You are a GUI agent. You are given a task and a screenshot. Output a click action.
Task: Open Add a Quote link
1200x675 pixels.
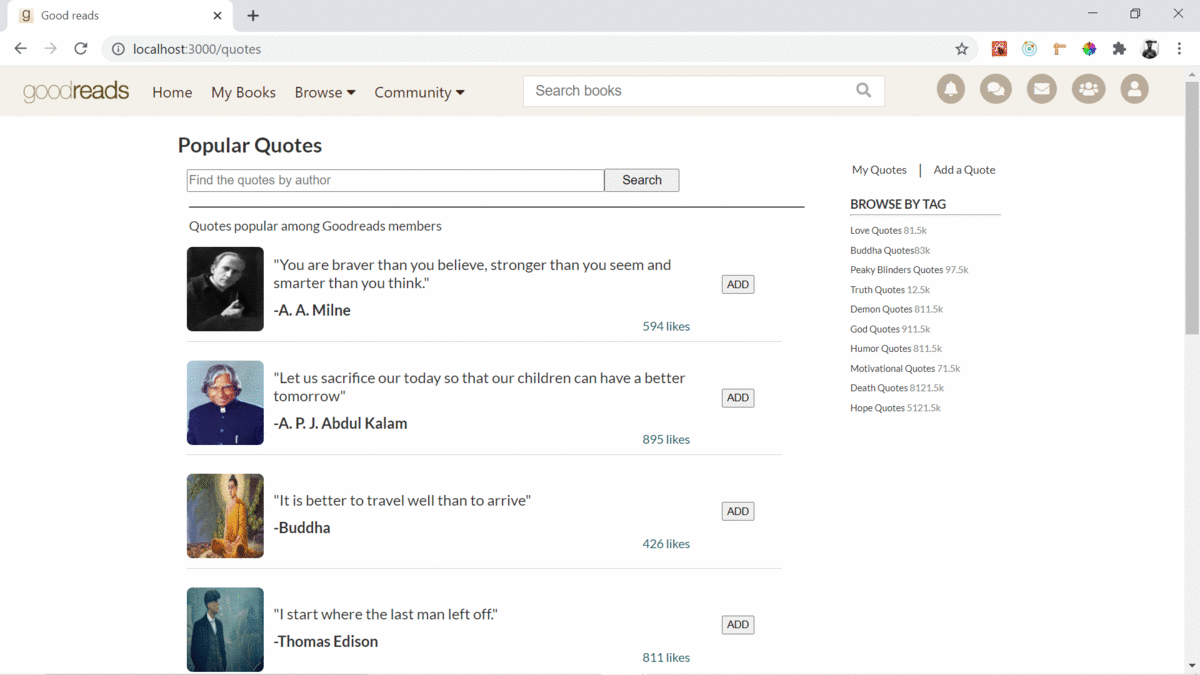pyautogui.click(x=964, y=170)
